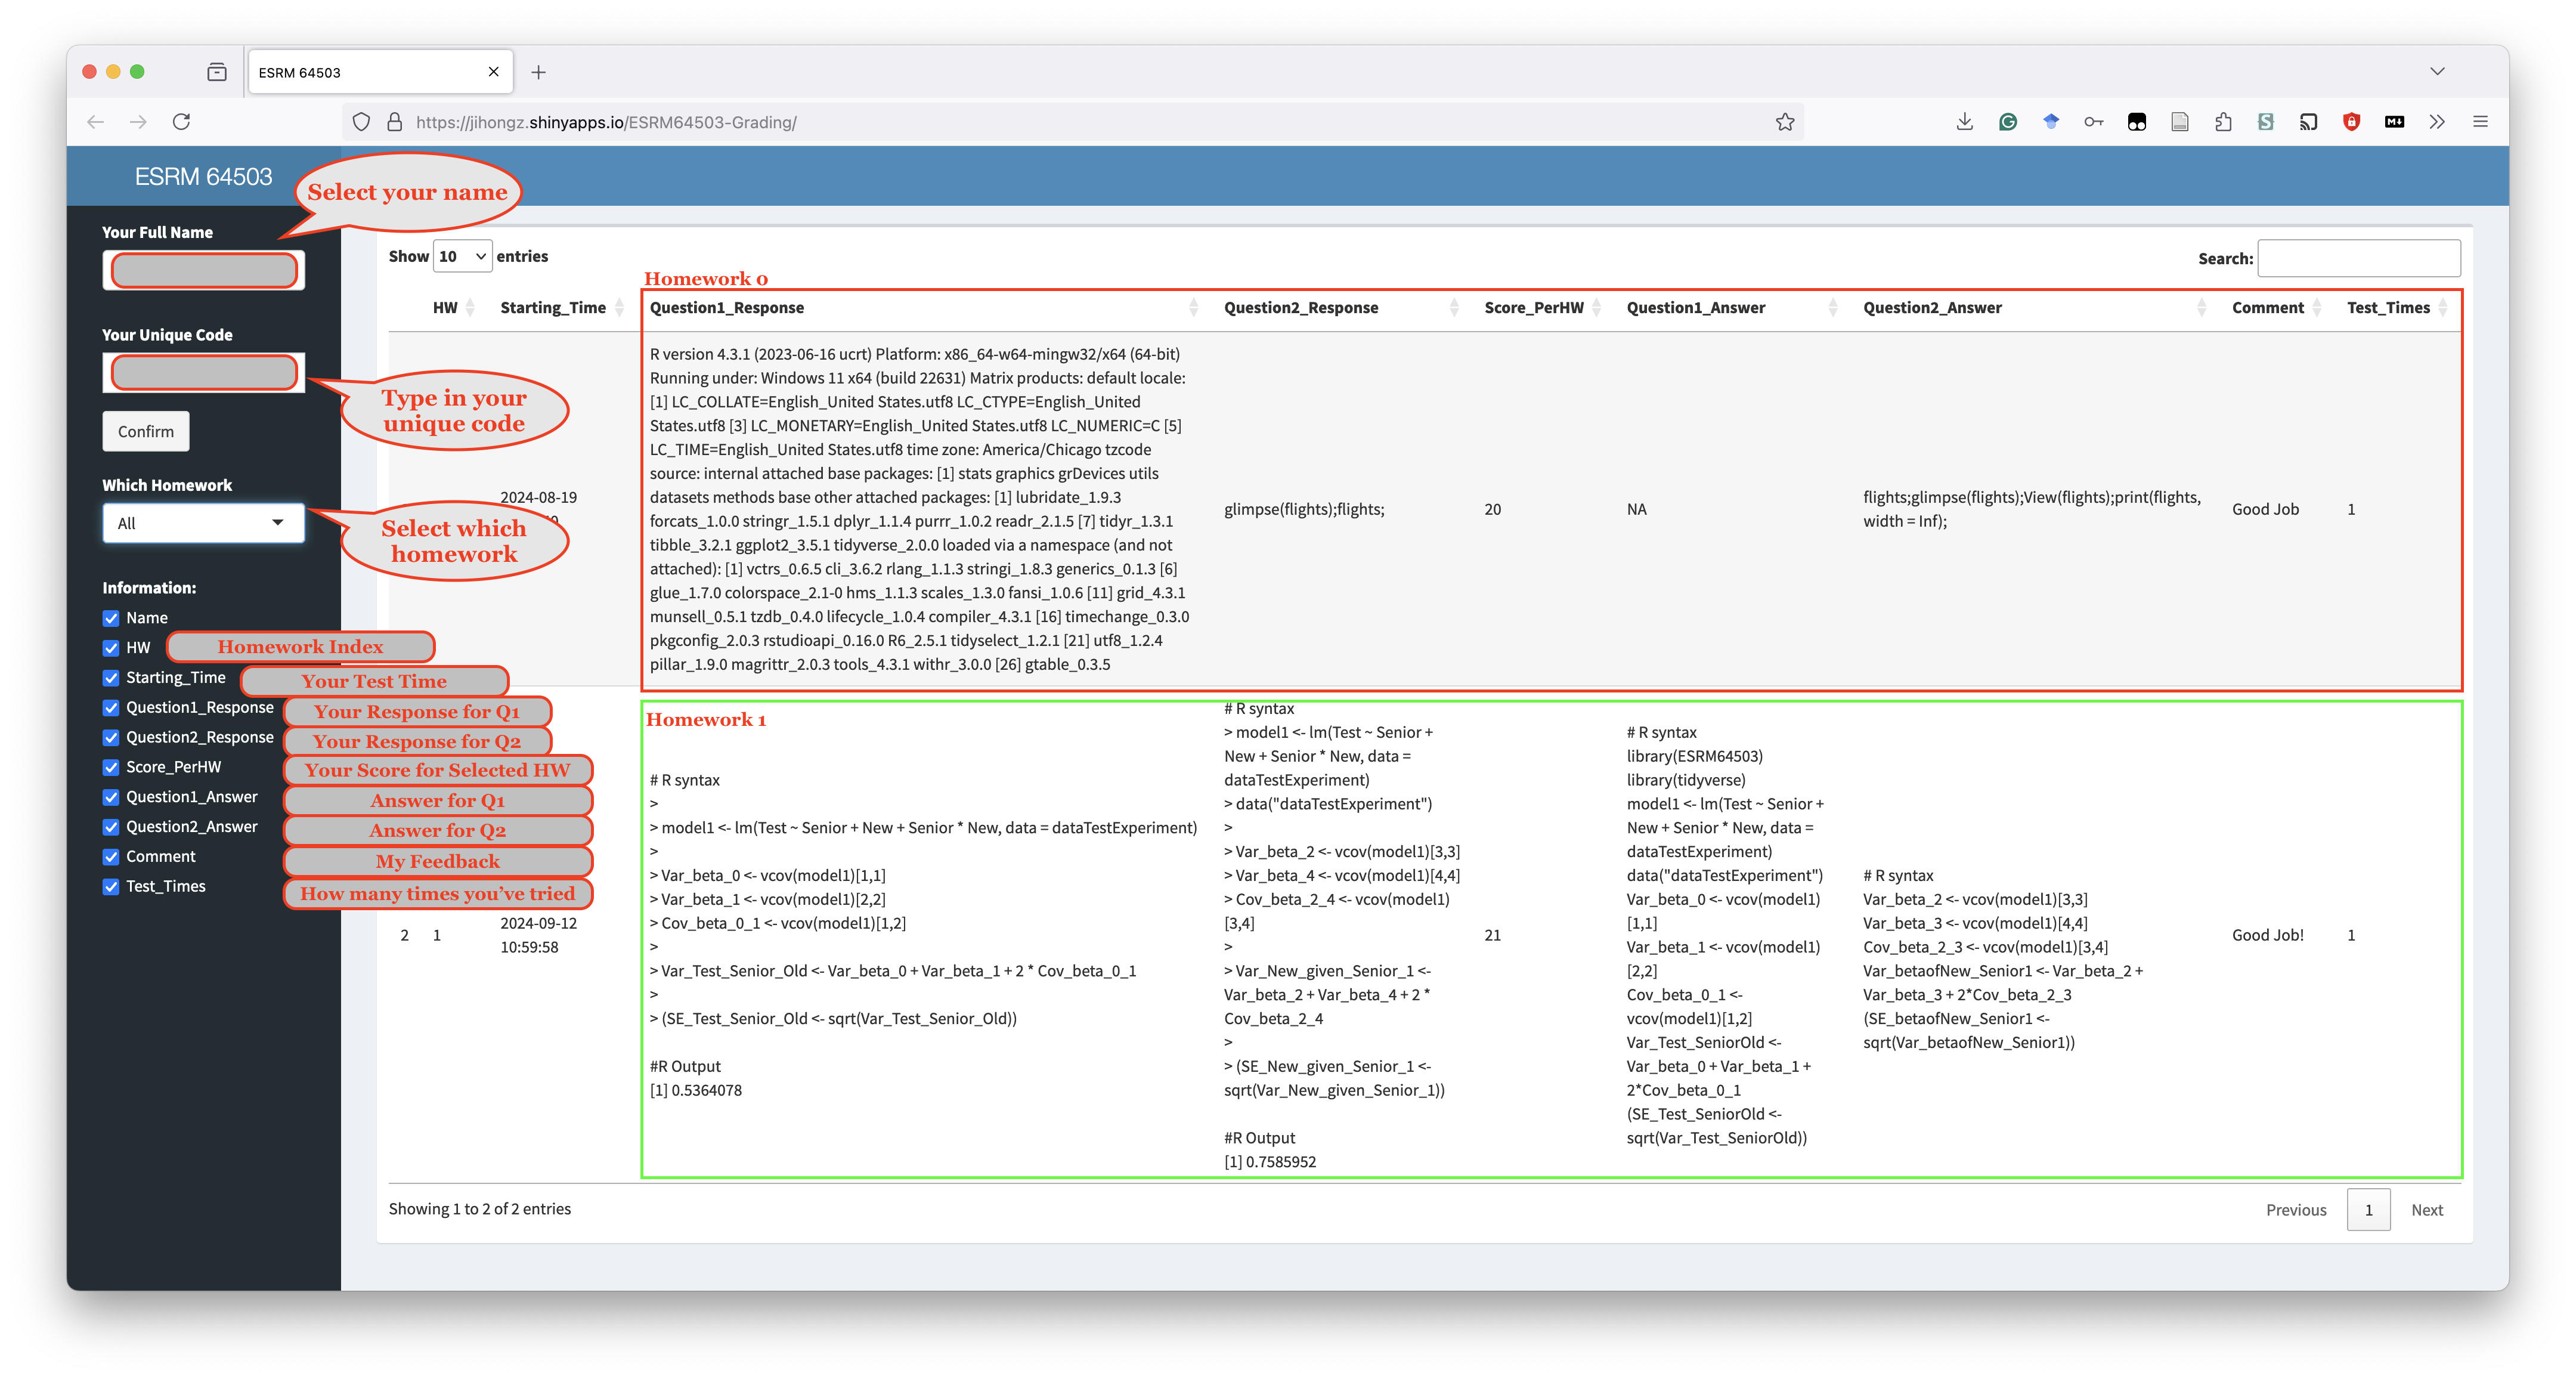2576x1379 pixels.
Task: Bookmark the page with the star icon
Action: coord(1785,122)
